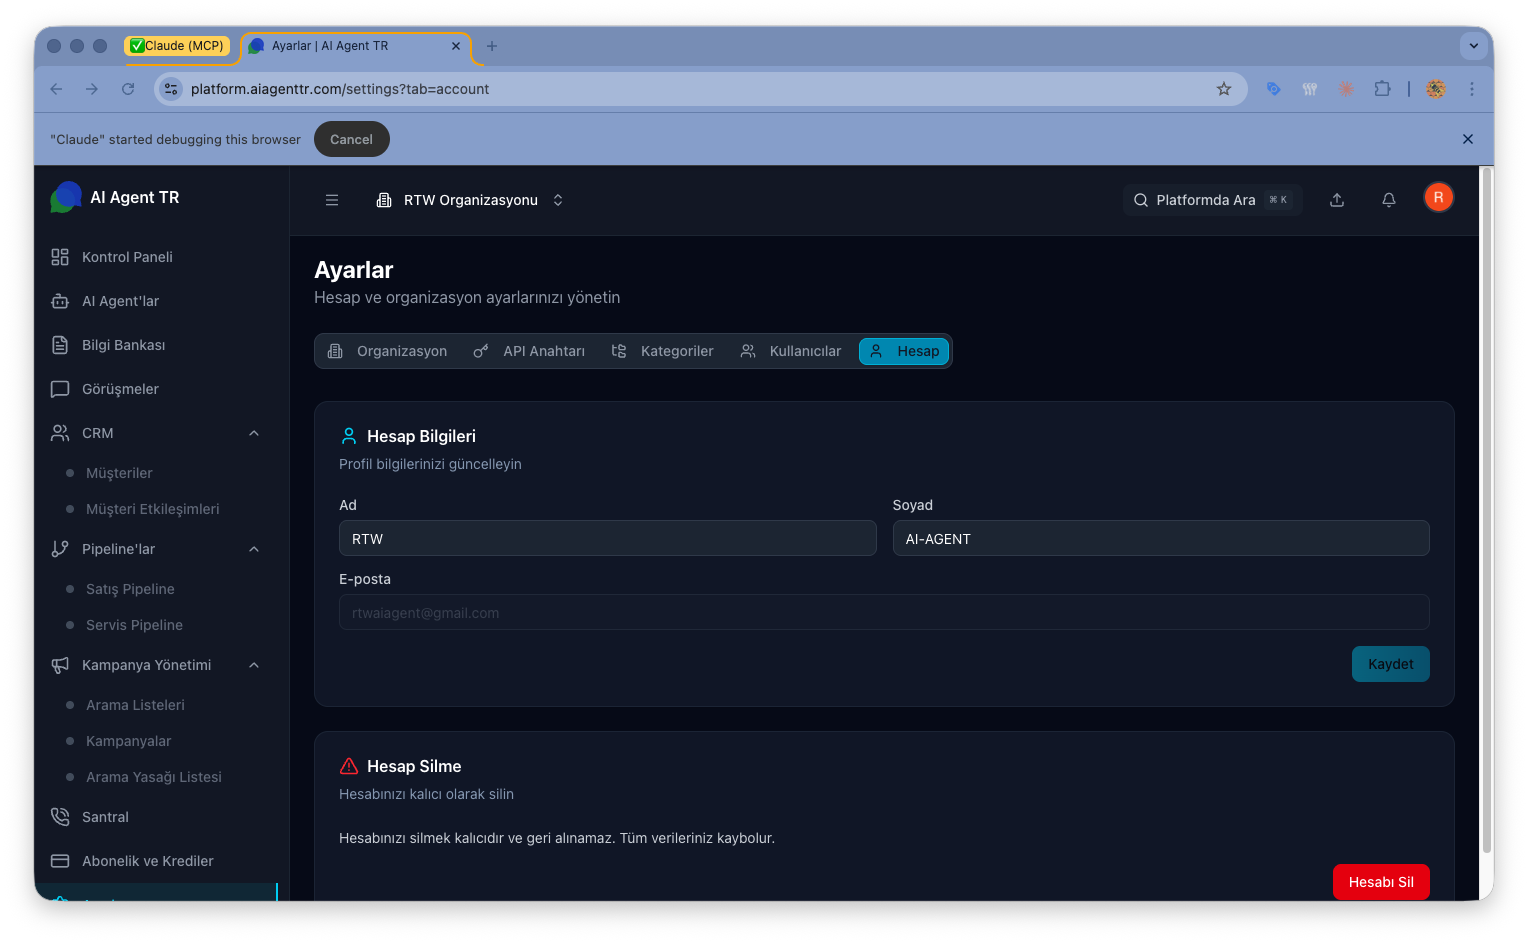Go to Bilgi Bankası document icon

tap(60, 345)
